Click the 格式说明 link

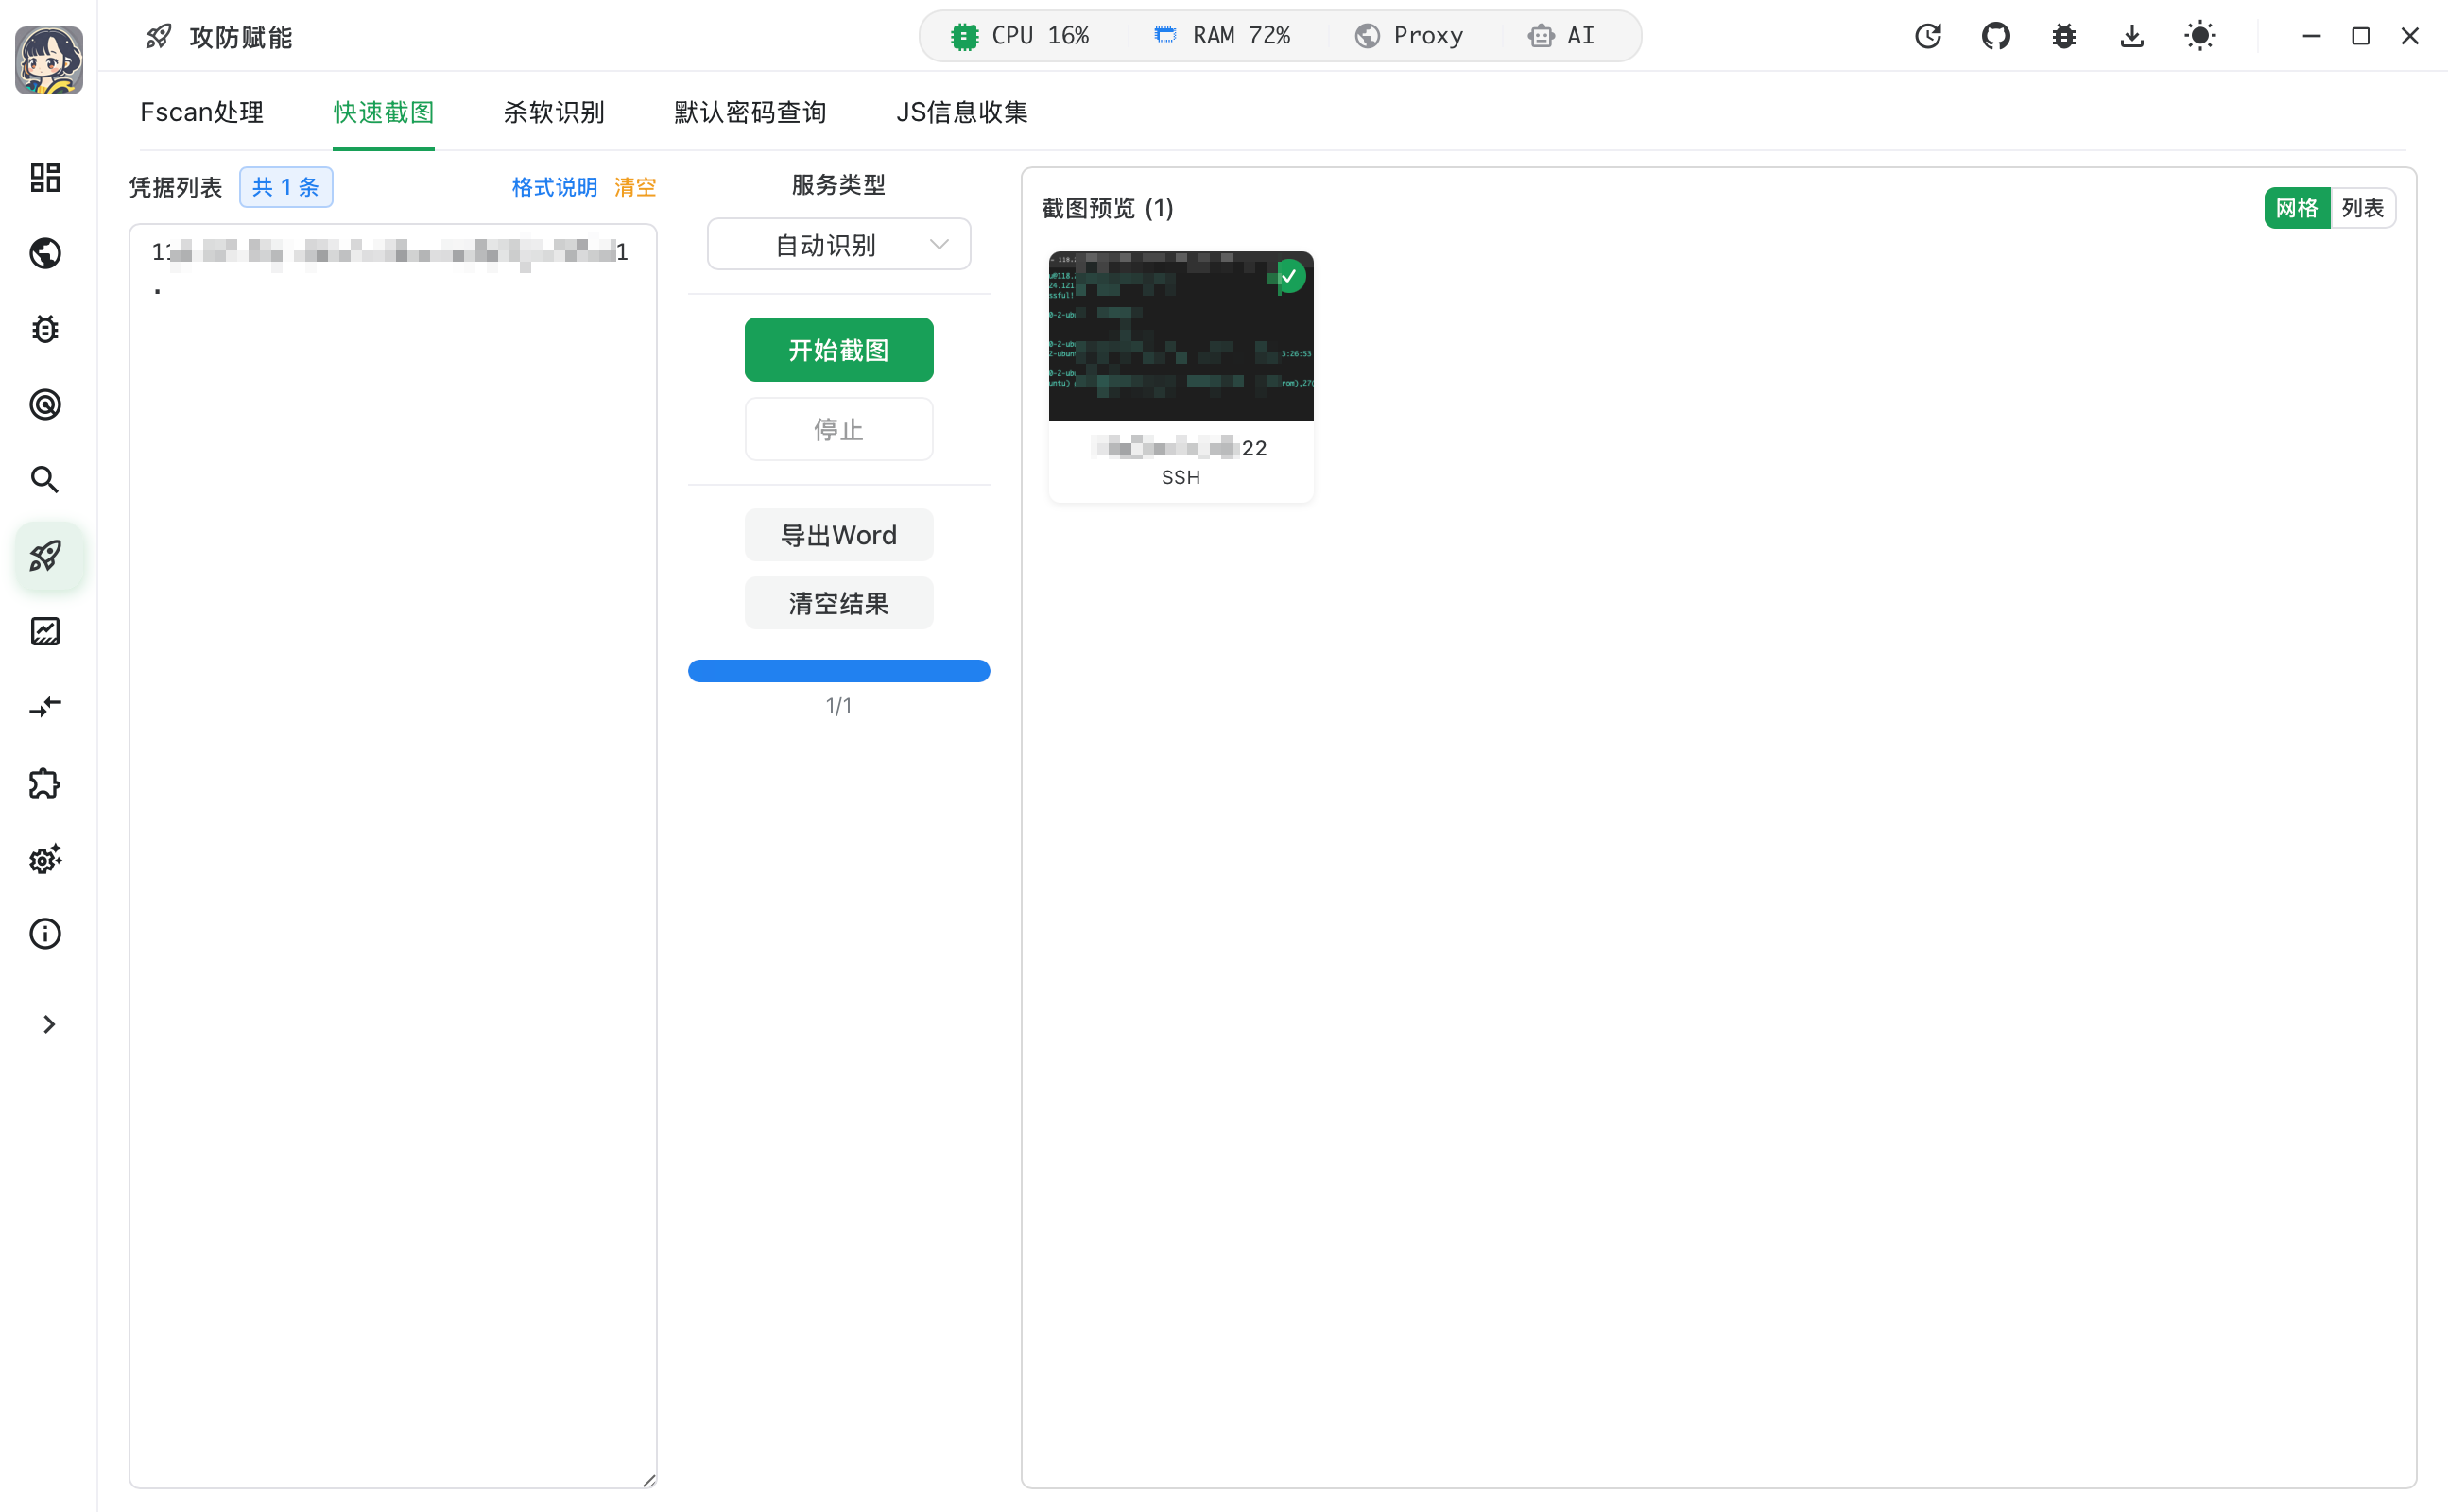coord(554,187)
